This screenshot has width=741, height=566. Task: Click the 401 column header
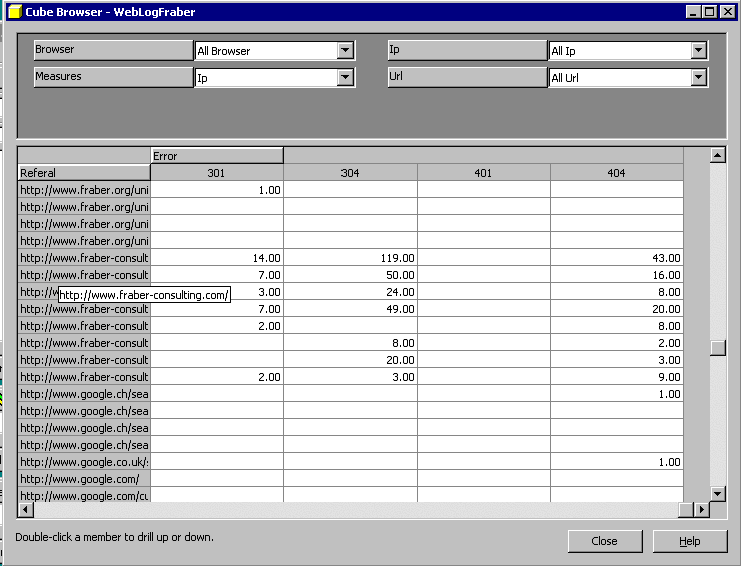point(483,173)
